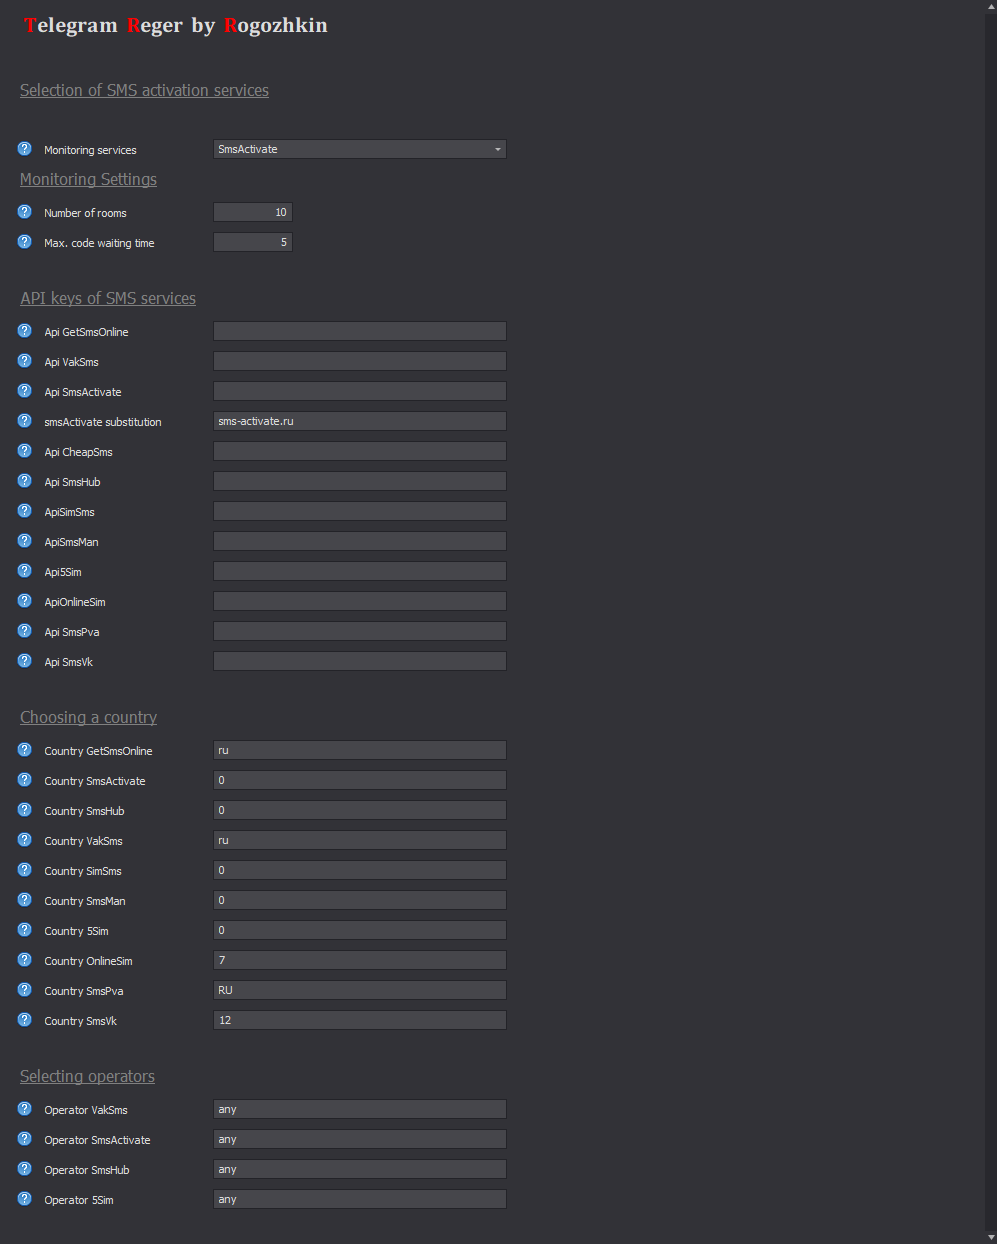Edit the Country SmsPva field

360,990
